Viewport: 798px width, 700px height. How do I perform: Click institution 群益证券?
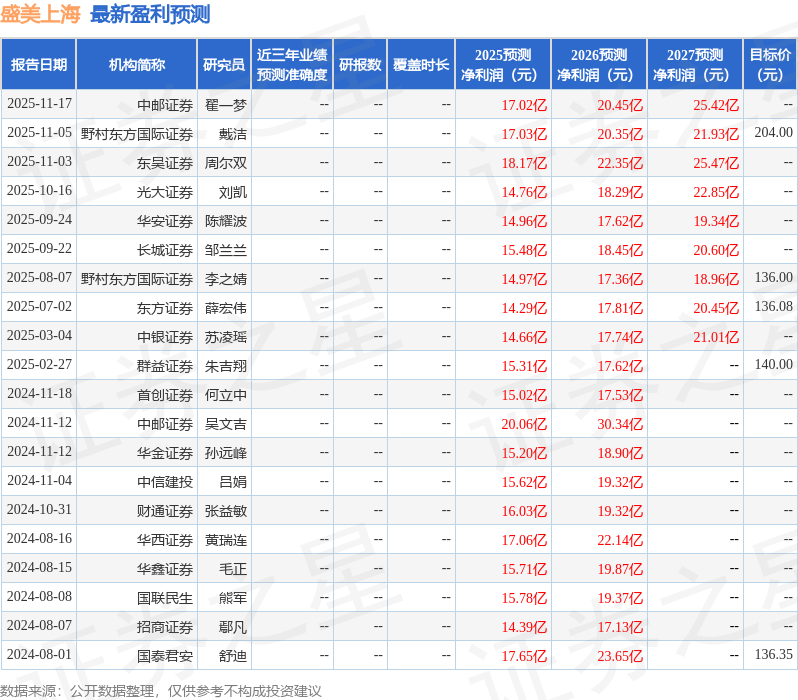pyautogui.click(x=165, y=367)
